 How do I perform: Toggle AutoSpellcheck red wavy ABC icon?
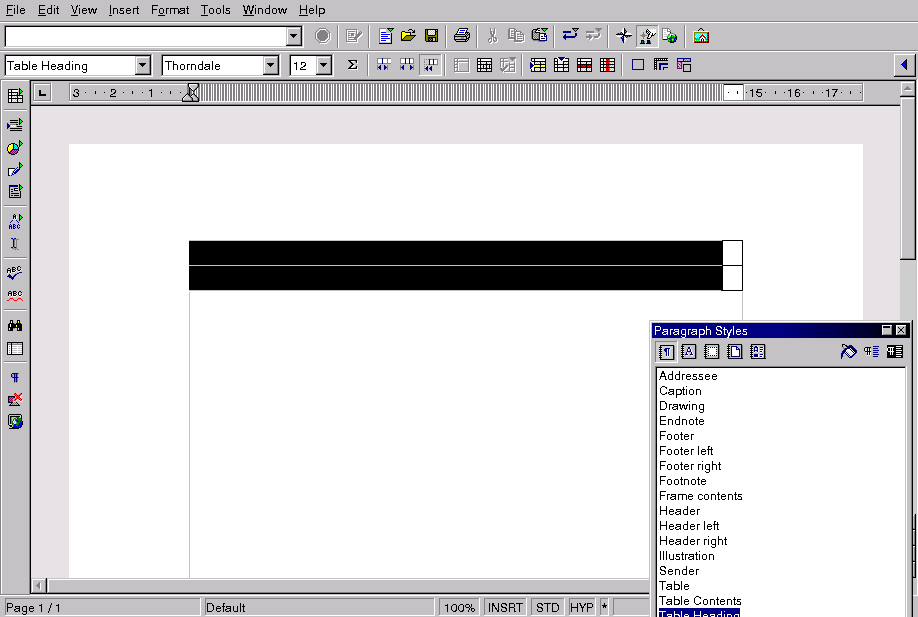tap(15, 296)
